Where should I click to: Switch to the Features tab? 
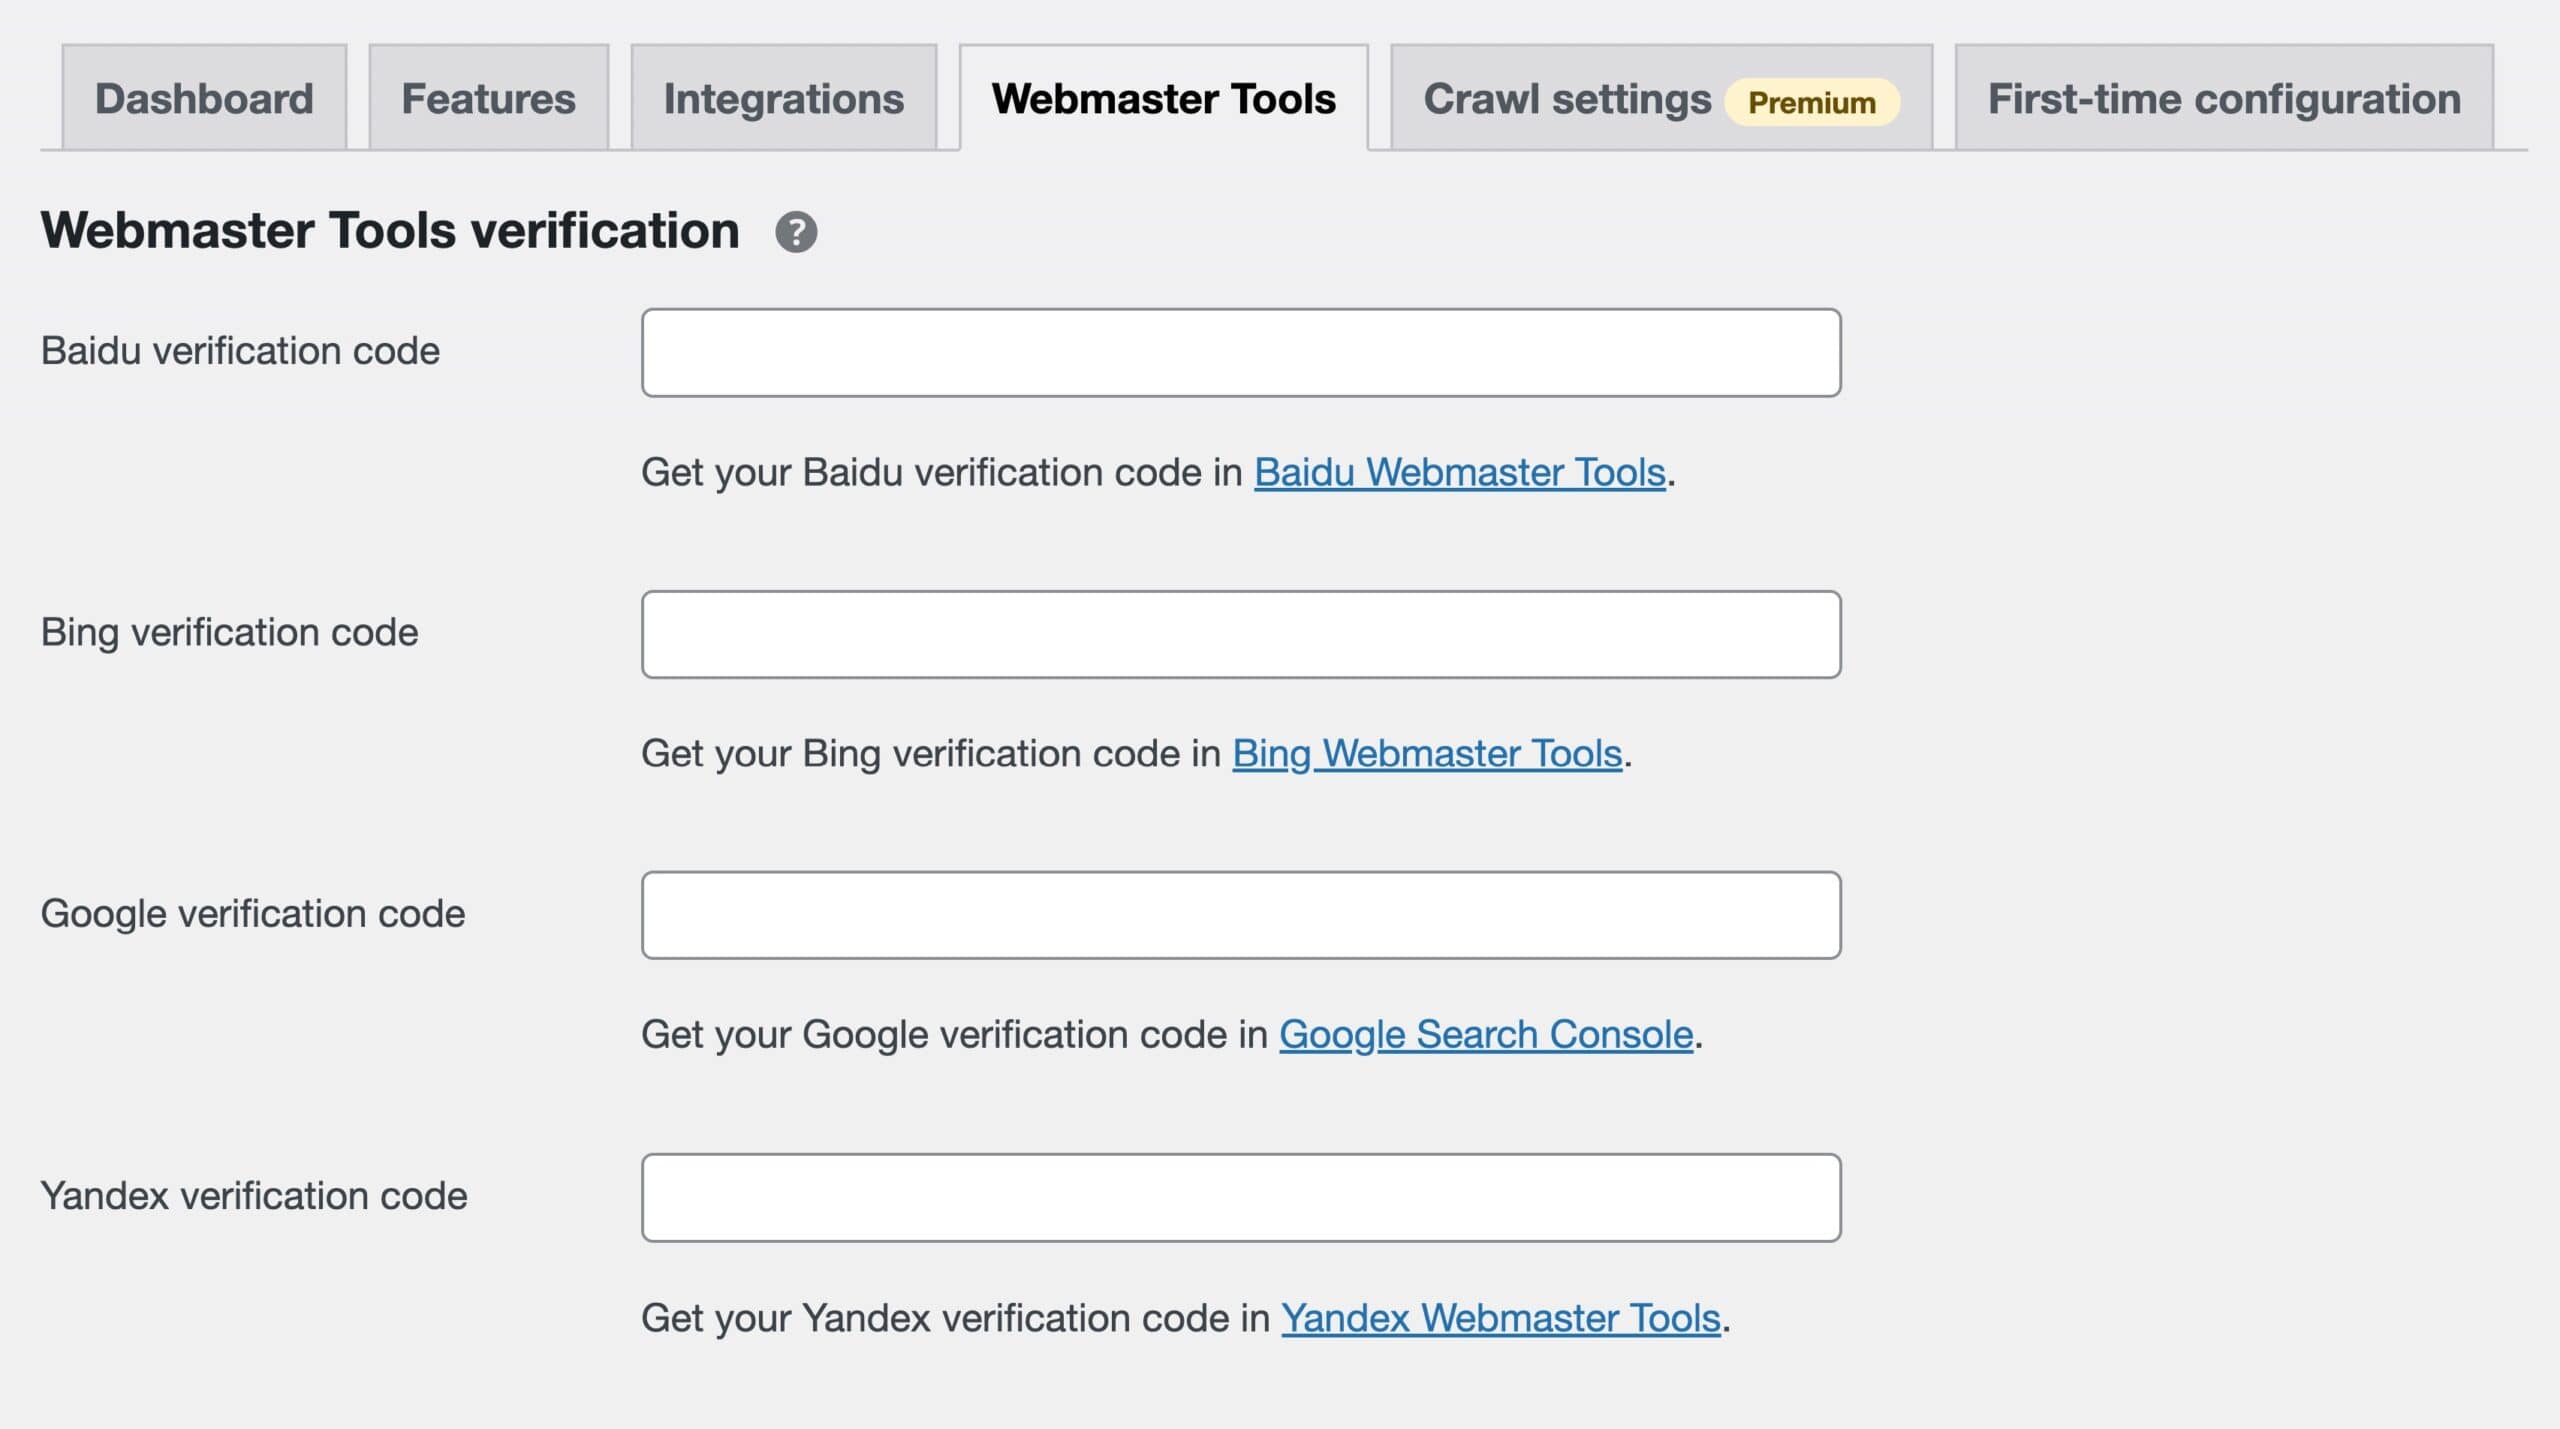click(488, 98)
